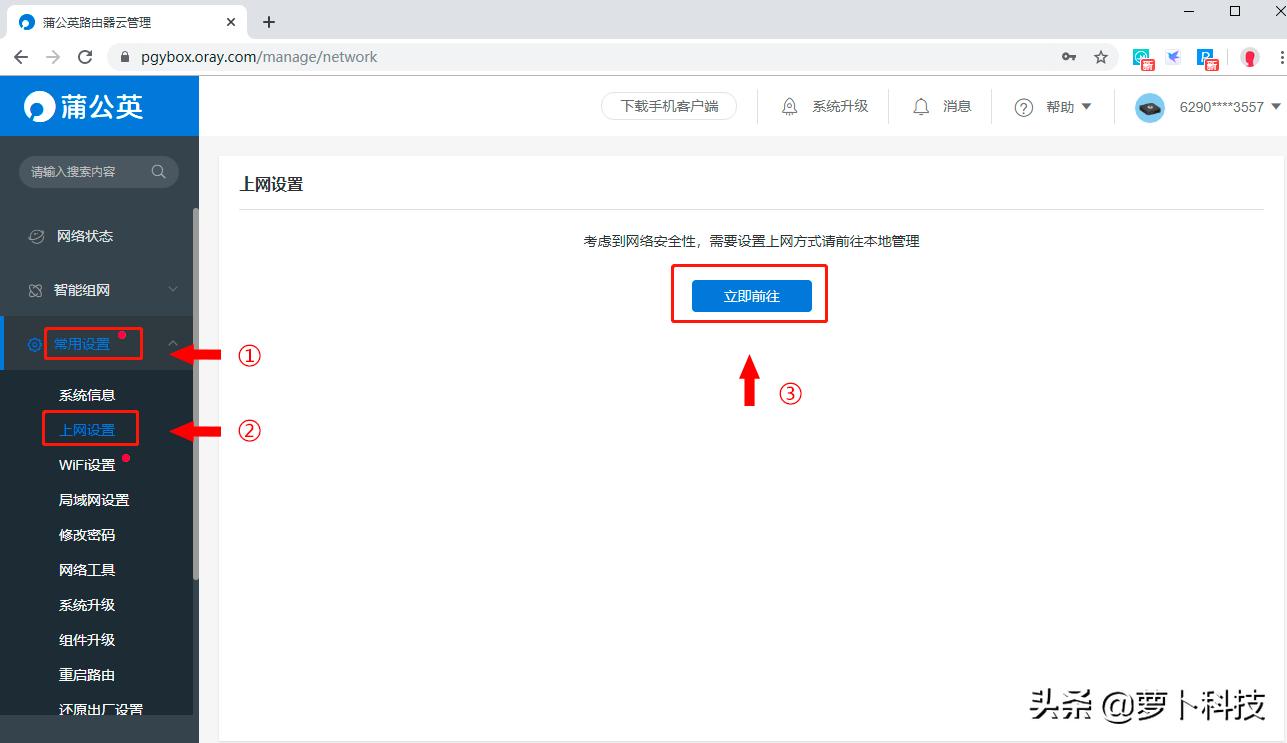
Task: Open the 帮助 question mark icon
Action: point(1022,106)
